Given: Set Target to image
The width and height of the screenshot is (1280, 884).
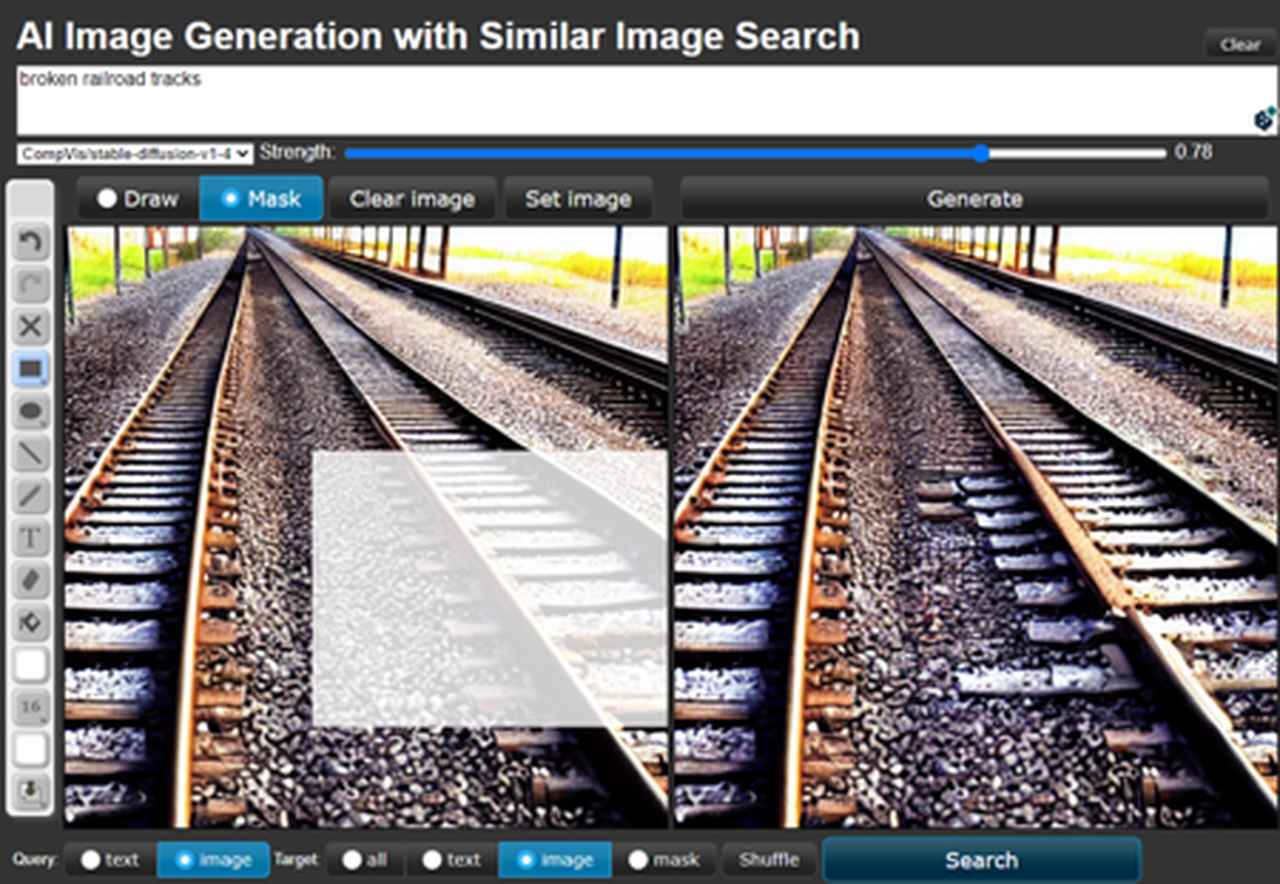Looking at the screenshot, I should coord(555,860).
